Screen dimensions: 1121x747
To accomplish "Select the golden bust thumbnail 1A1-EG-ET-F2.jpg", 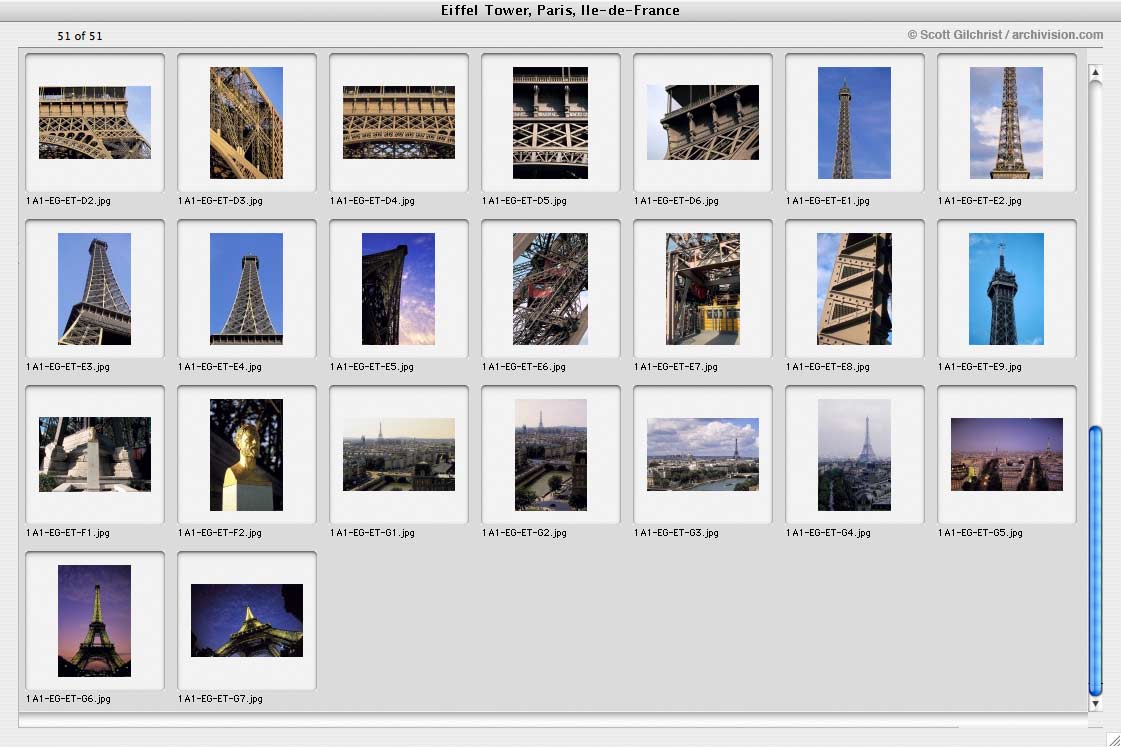I will point(246,455).
